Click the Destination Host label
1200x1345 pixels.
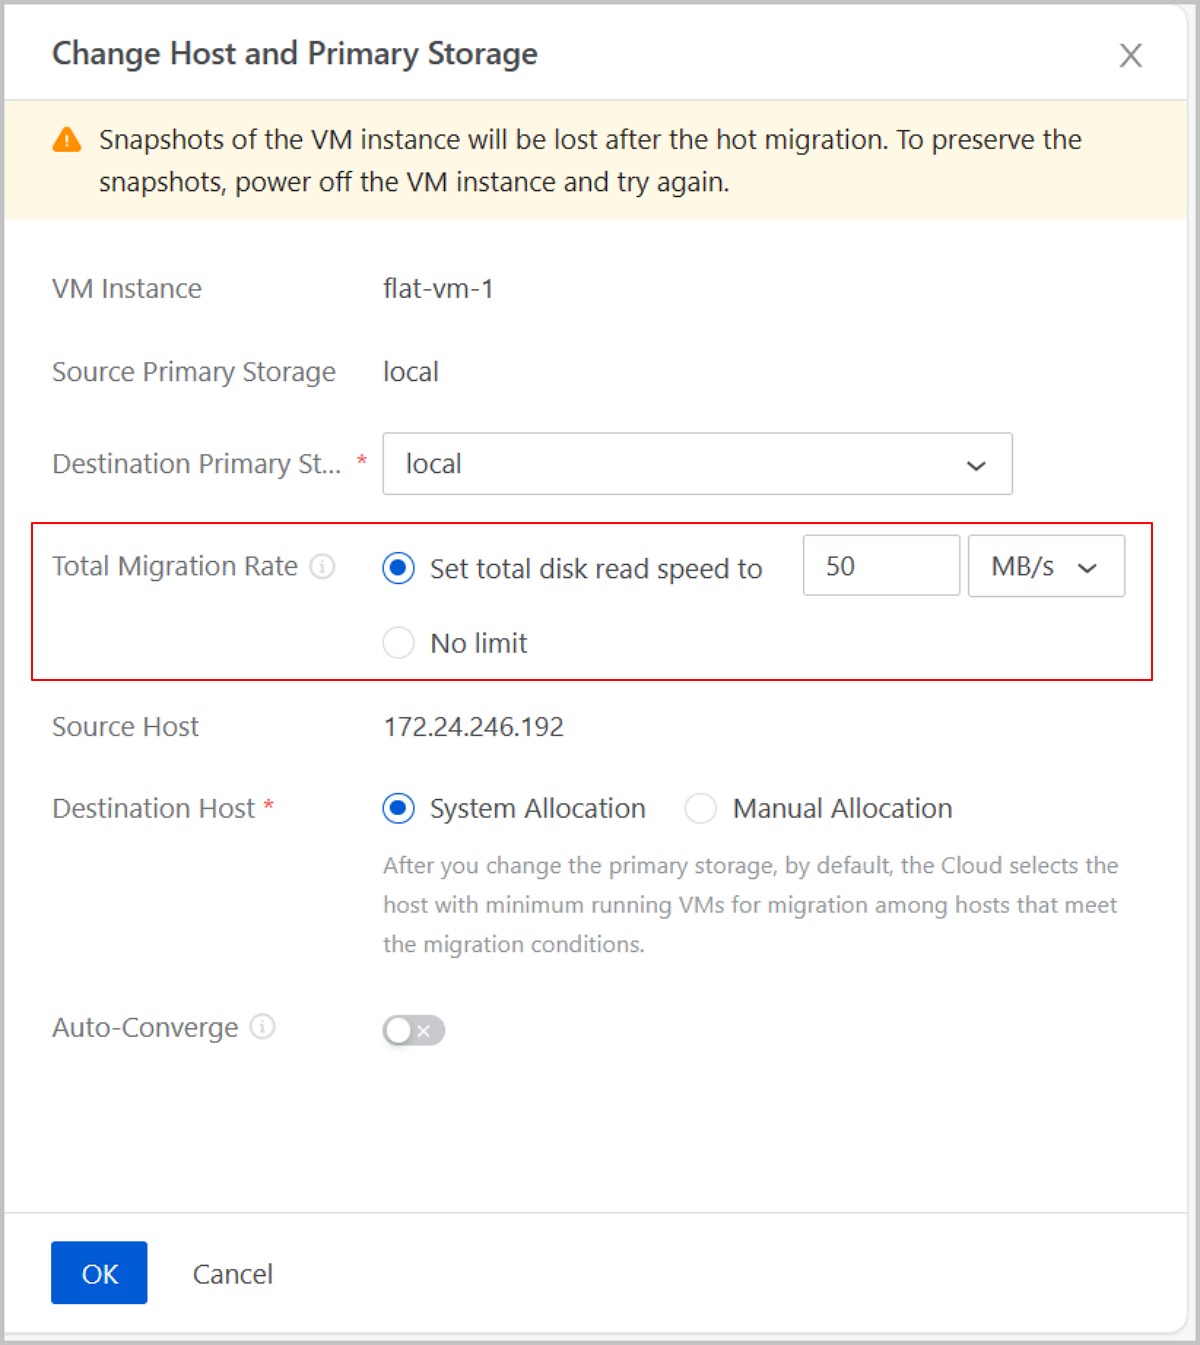pyautogui.click(x=154, y=808)
